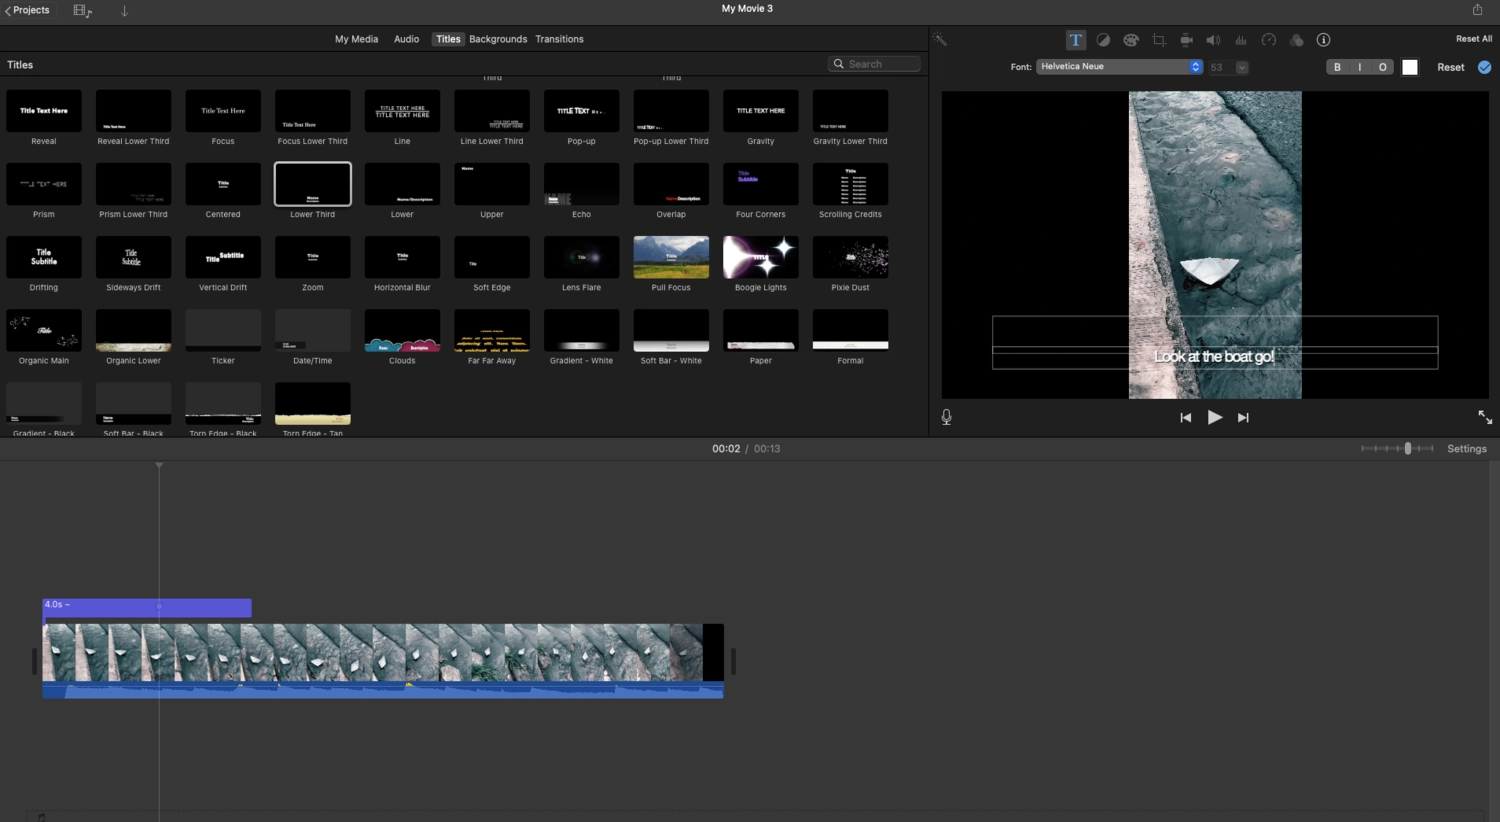Open the volume adjustment controls
Viewport: 1500px width, 822px height.
(1213, 40)
